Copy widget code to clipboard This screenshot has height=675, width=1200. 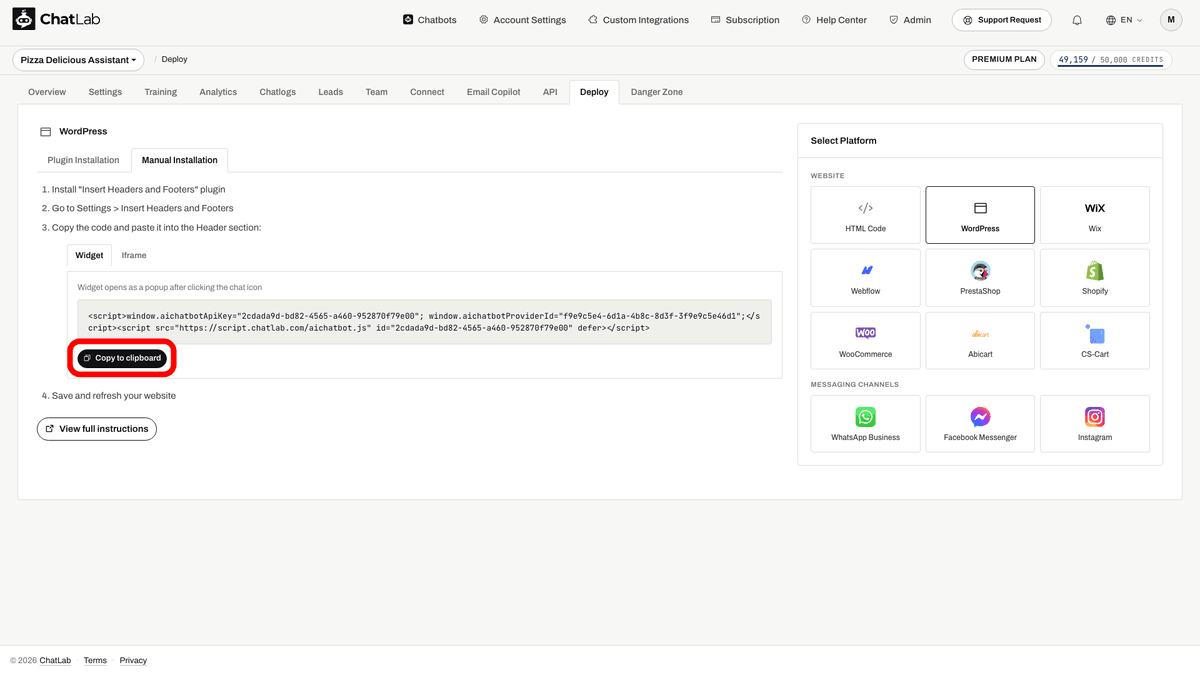tap(122, 358)
